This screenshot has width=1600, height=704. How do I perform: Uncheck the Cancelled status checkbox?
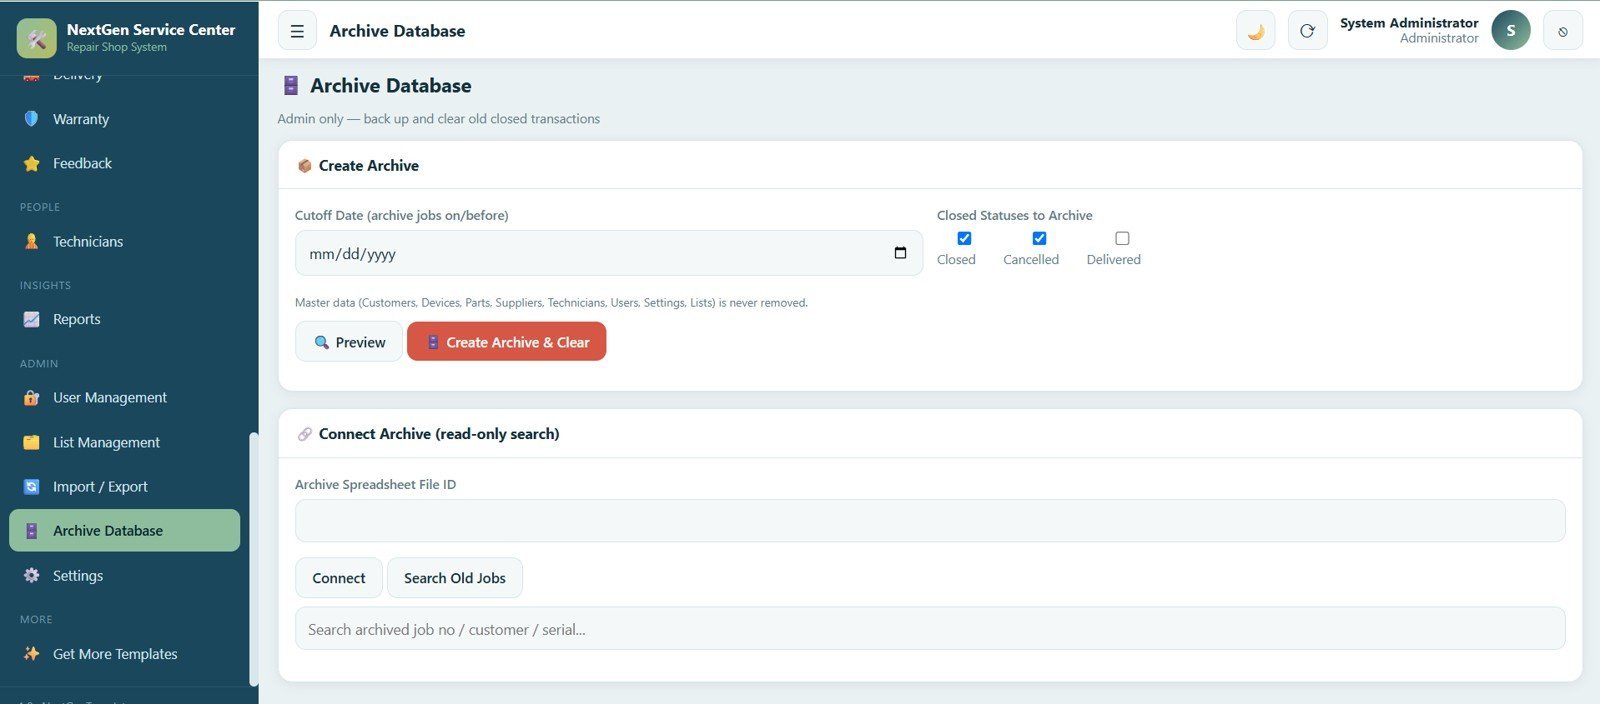[x=1039, y=238]
